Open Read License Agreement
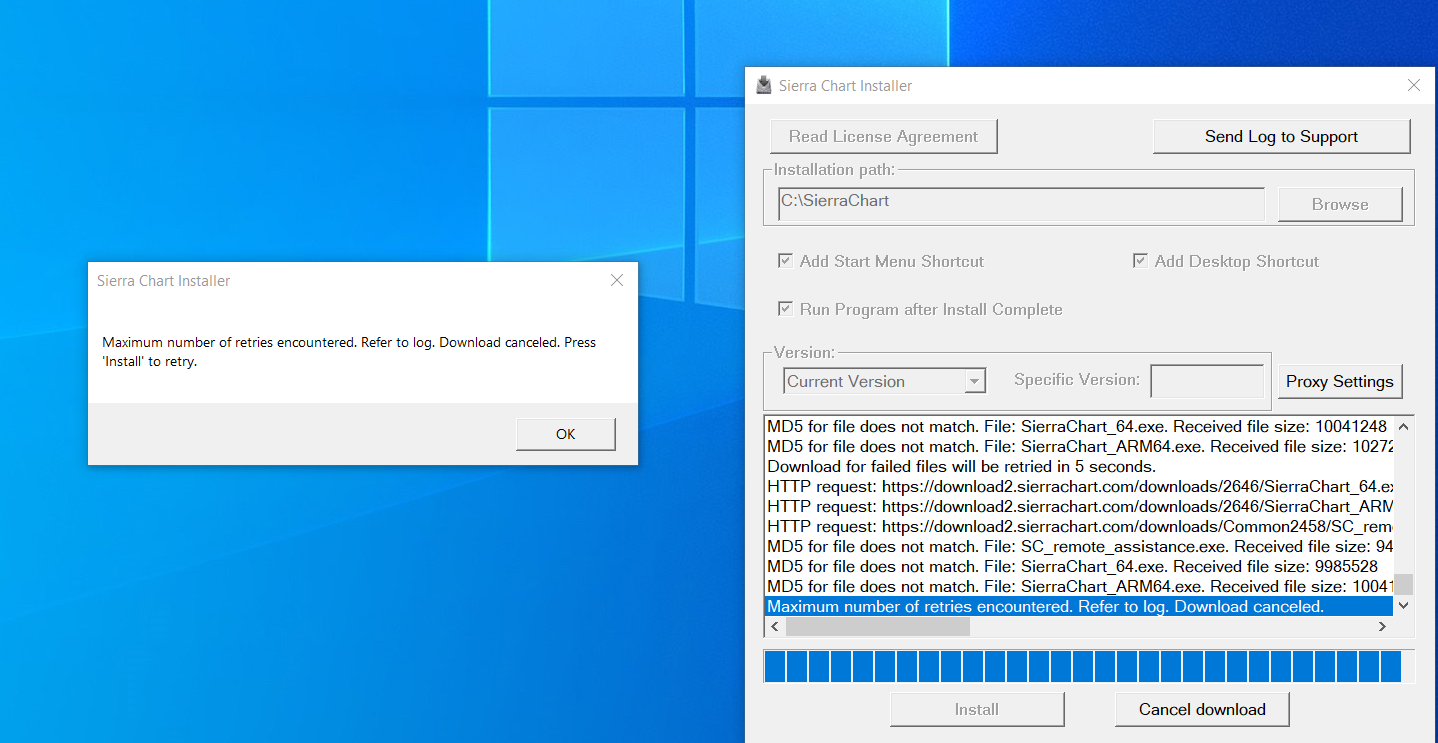 [884, 137]
